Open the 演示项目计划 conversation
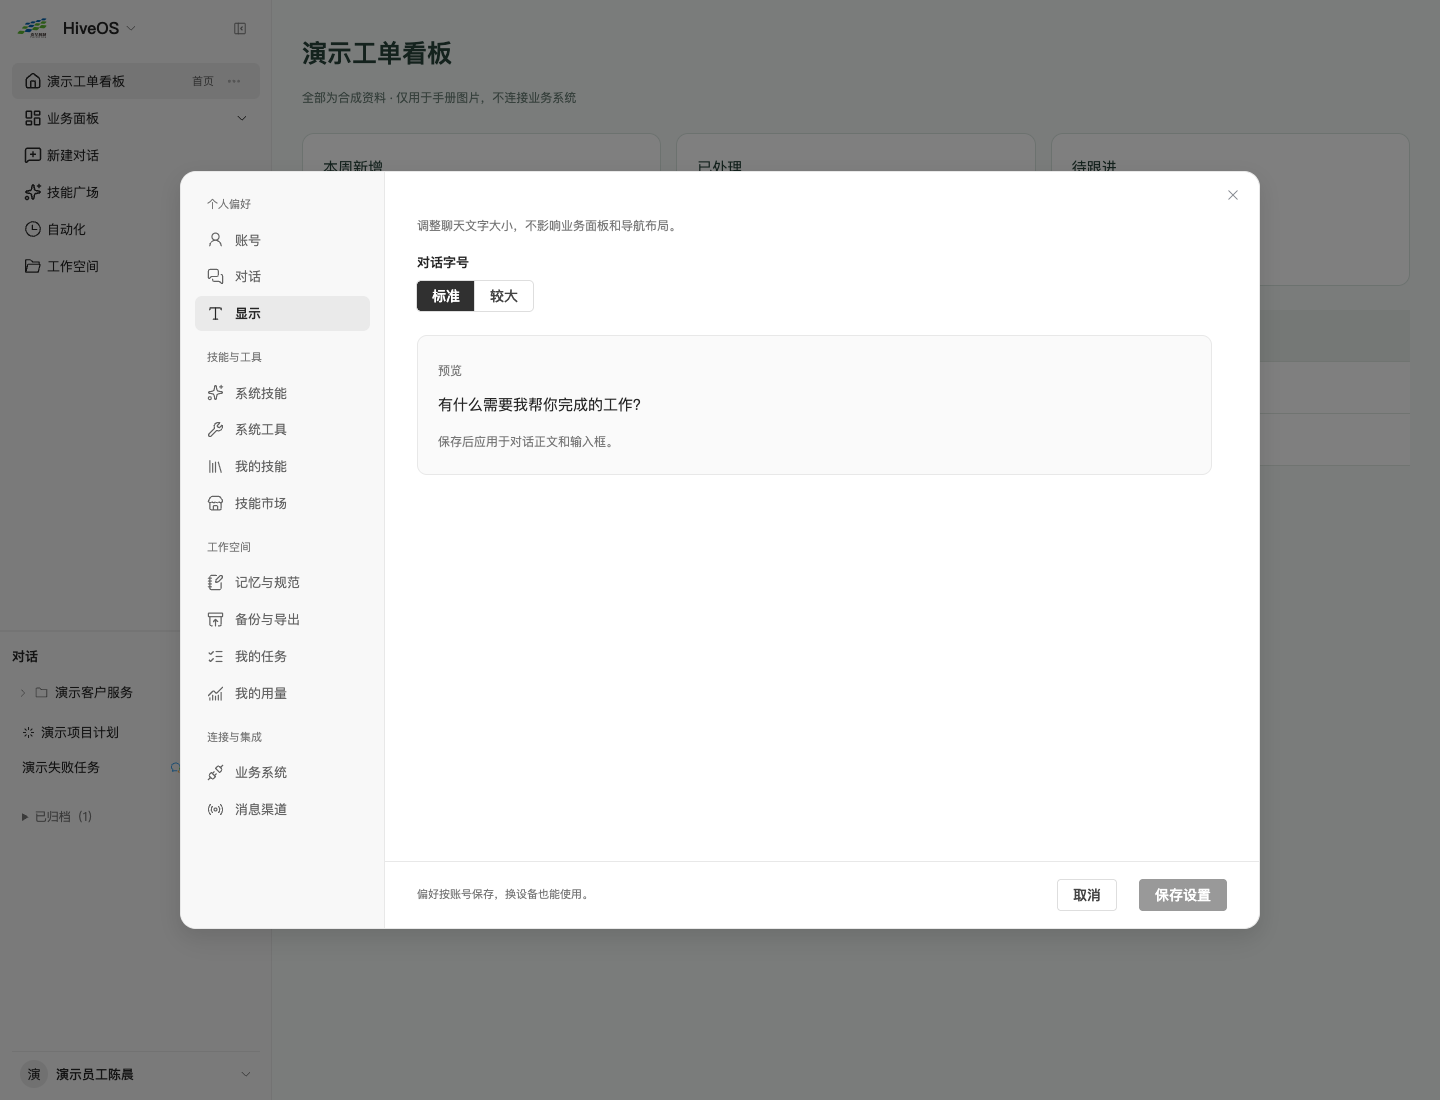This screenshot has height=1100, width=1440. coord(80,732)
